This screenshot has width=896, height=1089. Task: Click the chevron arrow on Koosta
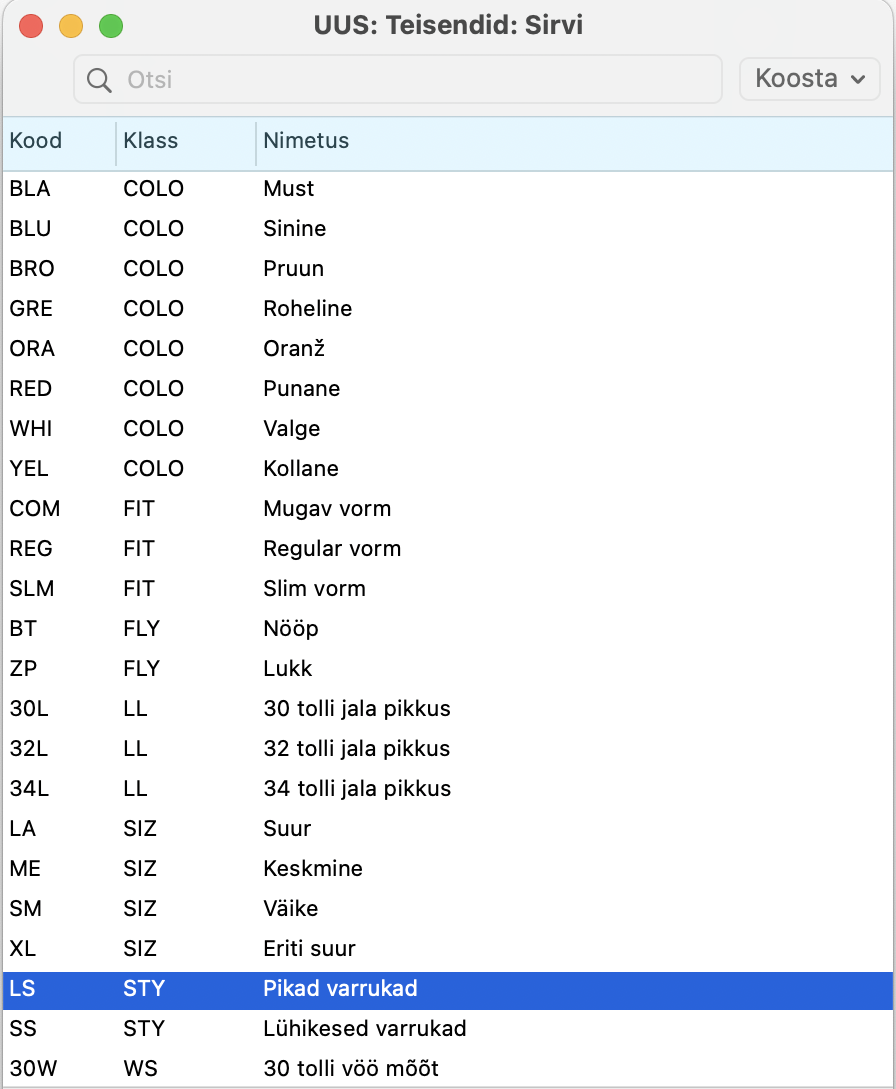tap(858, 79)
